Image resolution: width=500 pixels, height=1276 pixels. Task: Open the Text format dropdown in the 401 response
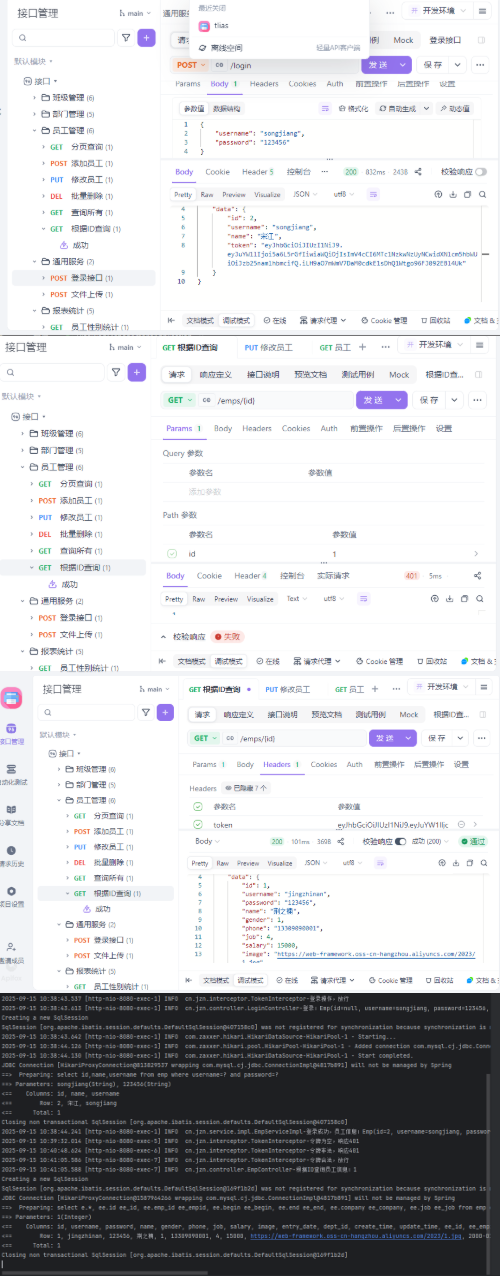(297, 598)
